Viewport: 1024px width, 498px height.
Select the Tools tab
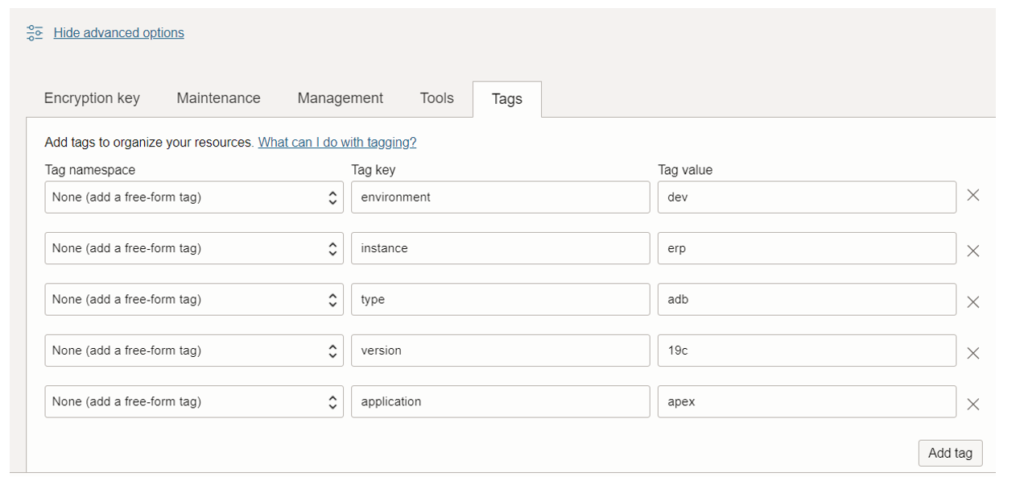437,99
